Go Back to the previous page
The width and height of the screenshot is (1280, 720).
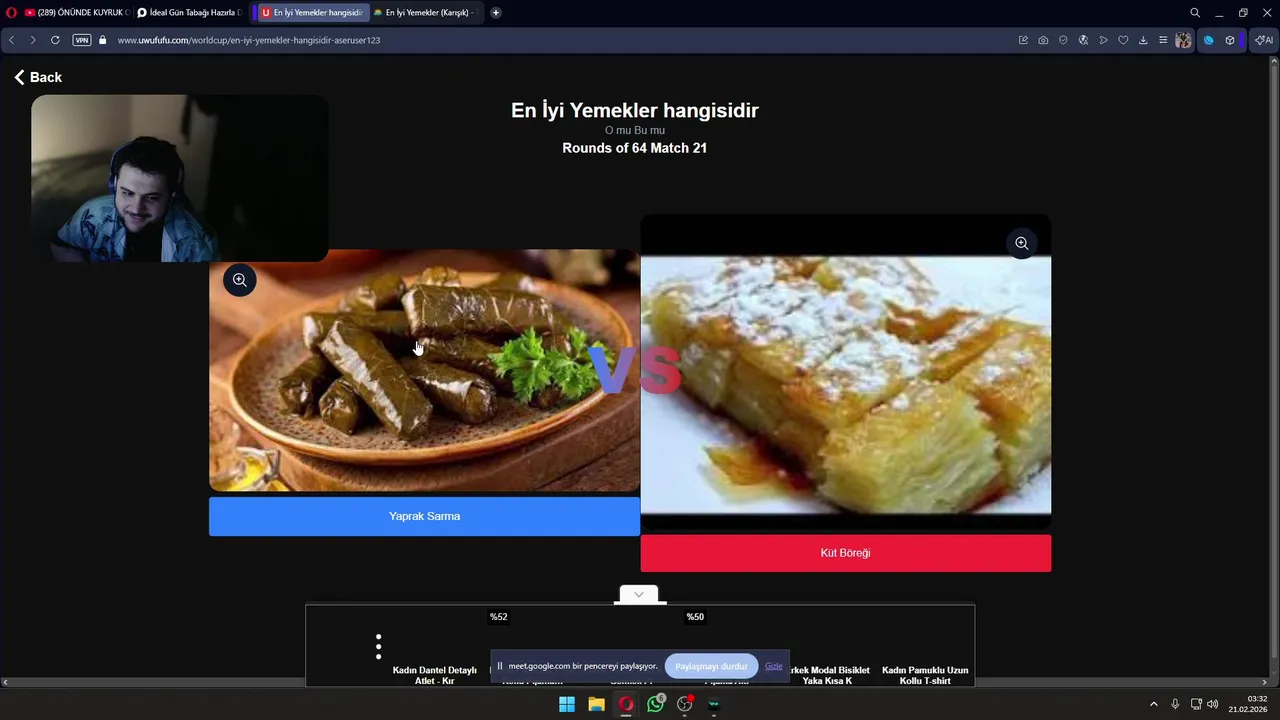point(38,77)
